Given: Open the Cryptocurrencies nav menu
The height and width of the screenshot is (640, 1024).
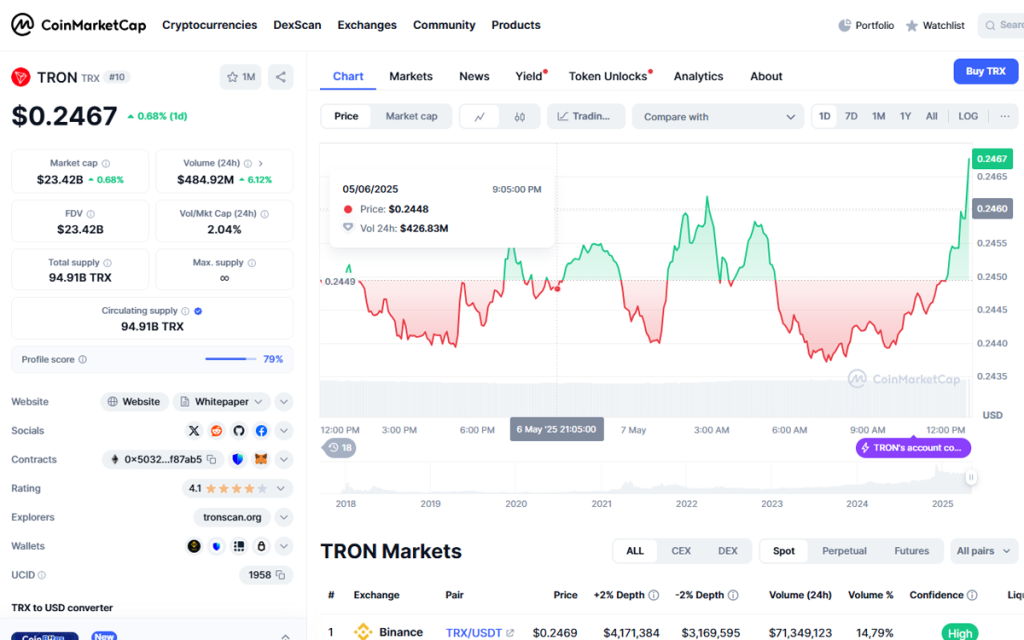Looking at the screenshot, I should 210,25.
